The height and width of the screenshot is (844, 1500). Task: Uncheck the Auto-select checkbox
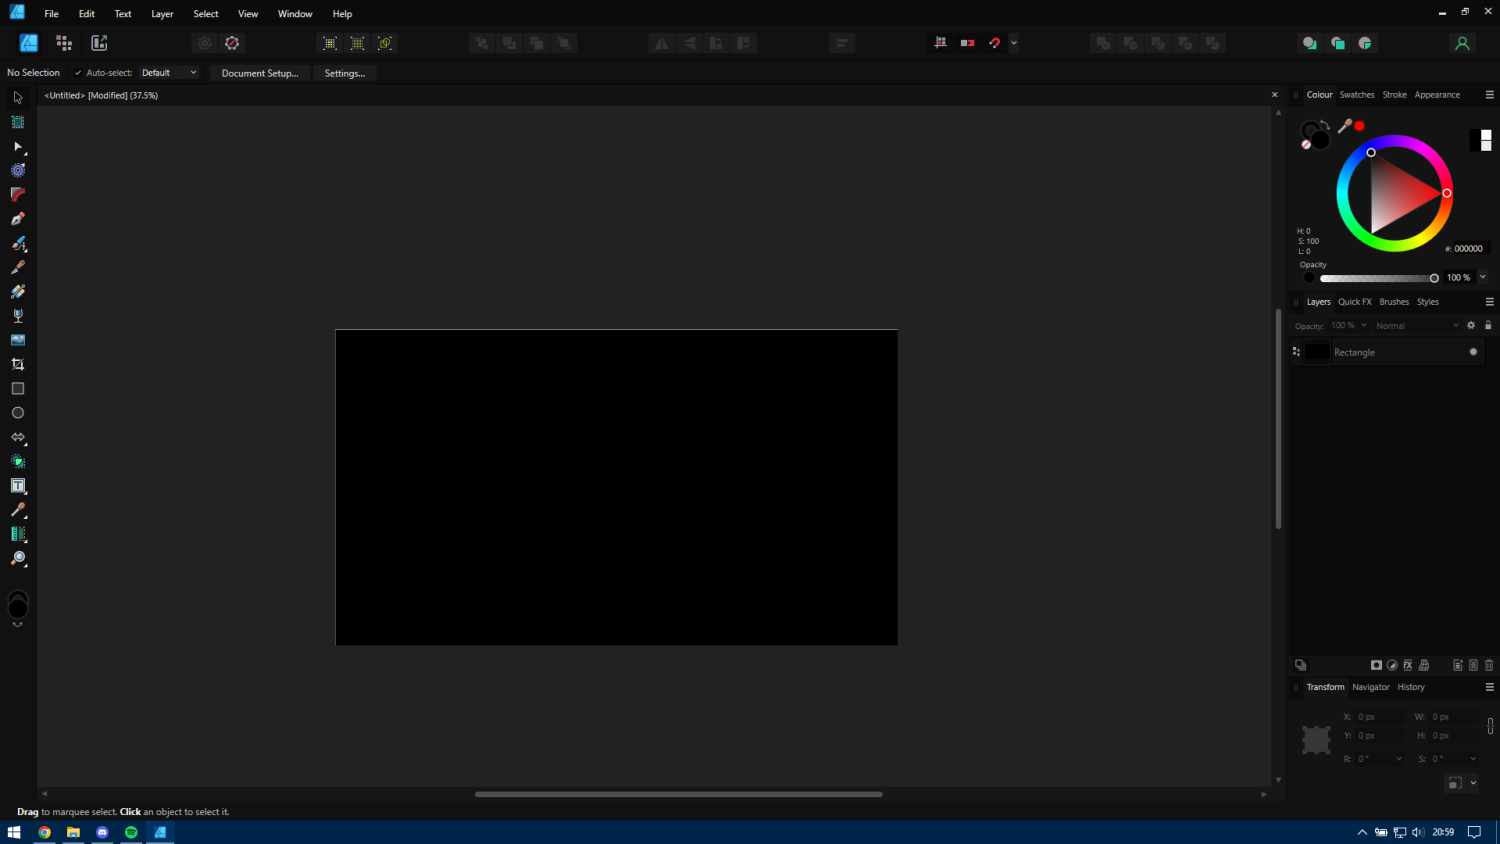click(x=76, y=72)
